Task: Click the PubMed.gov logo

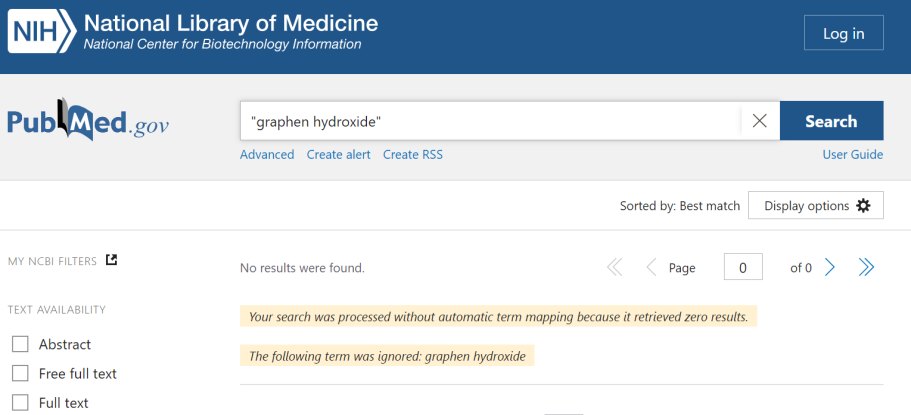Action: [88, 121]
